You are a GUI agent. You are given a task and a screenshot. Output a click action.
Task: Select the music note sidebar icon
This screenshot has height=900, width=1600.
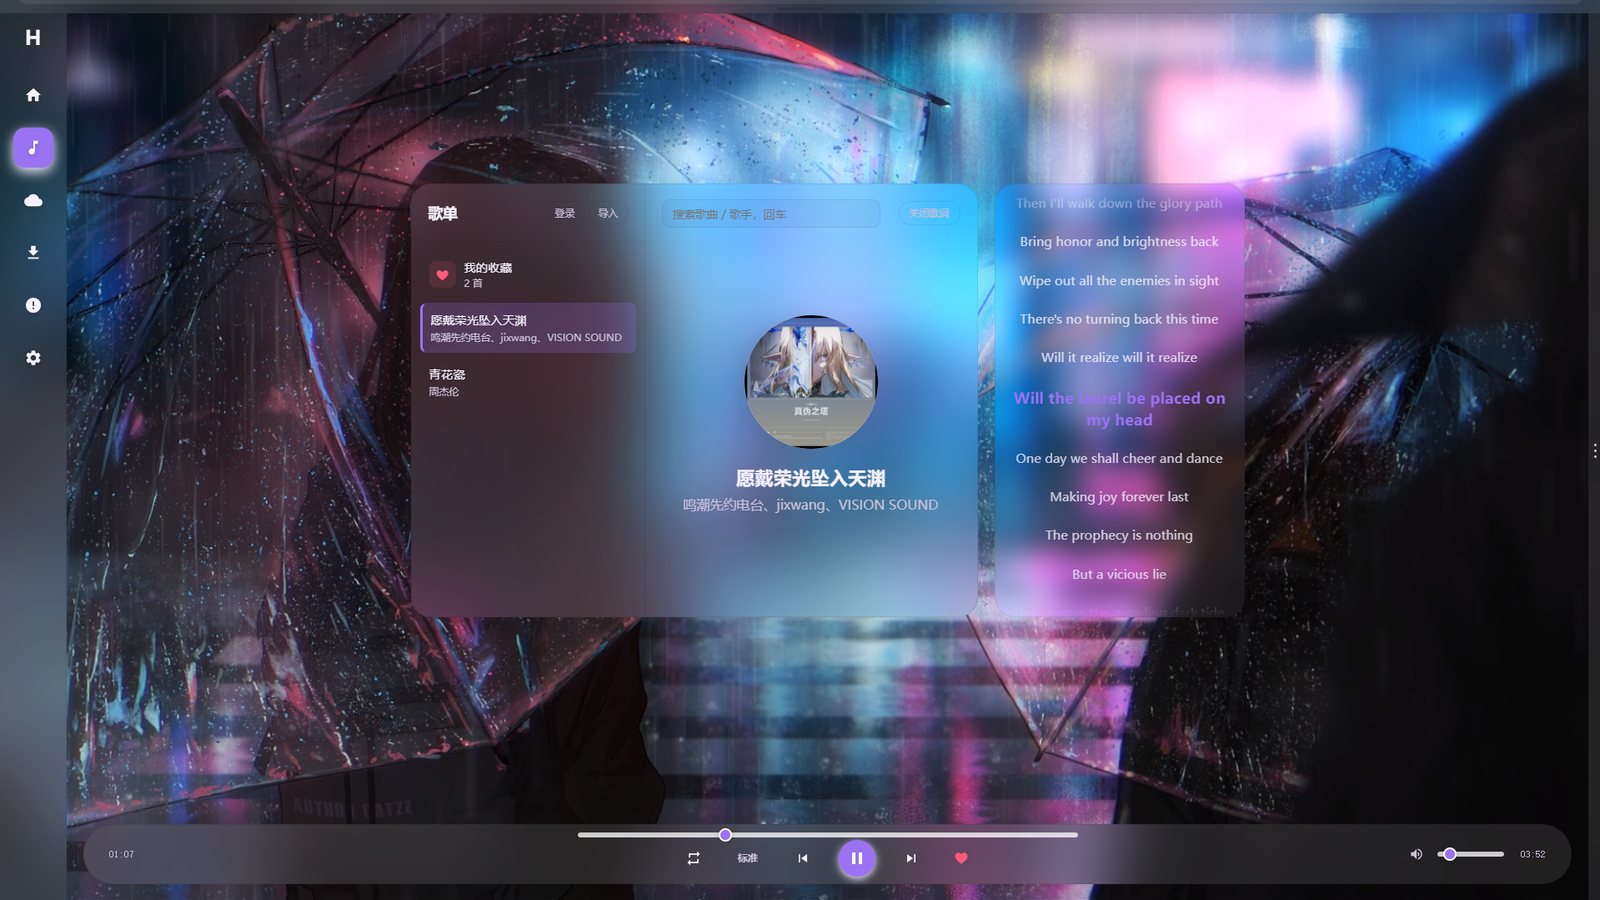click(33, 148)
